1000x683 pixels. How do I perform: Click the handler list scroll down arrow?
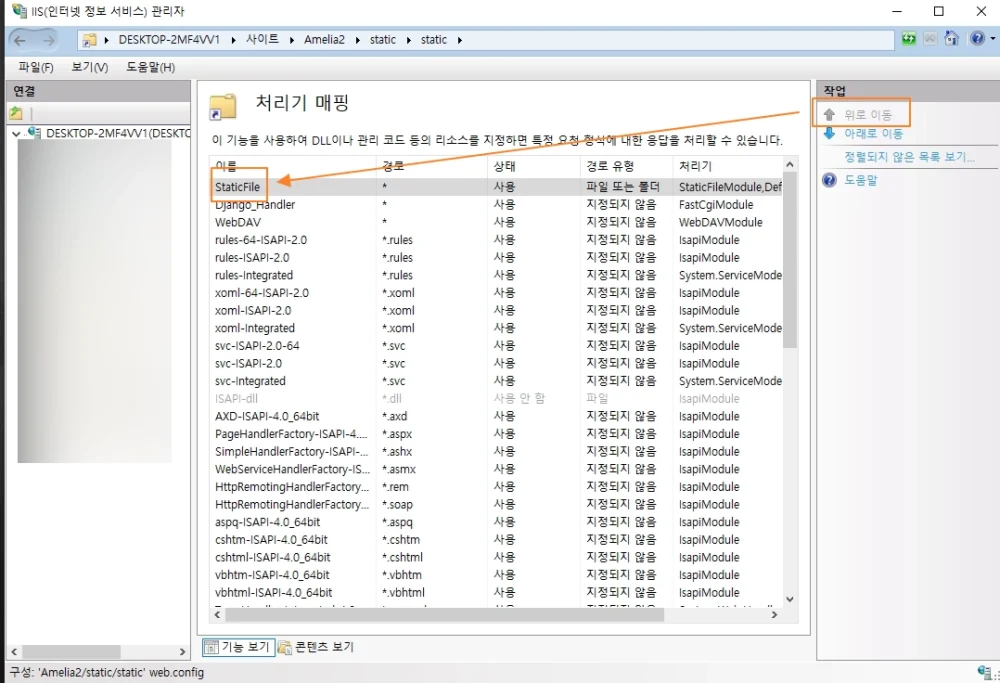(x=790, y=599)
